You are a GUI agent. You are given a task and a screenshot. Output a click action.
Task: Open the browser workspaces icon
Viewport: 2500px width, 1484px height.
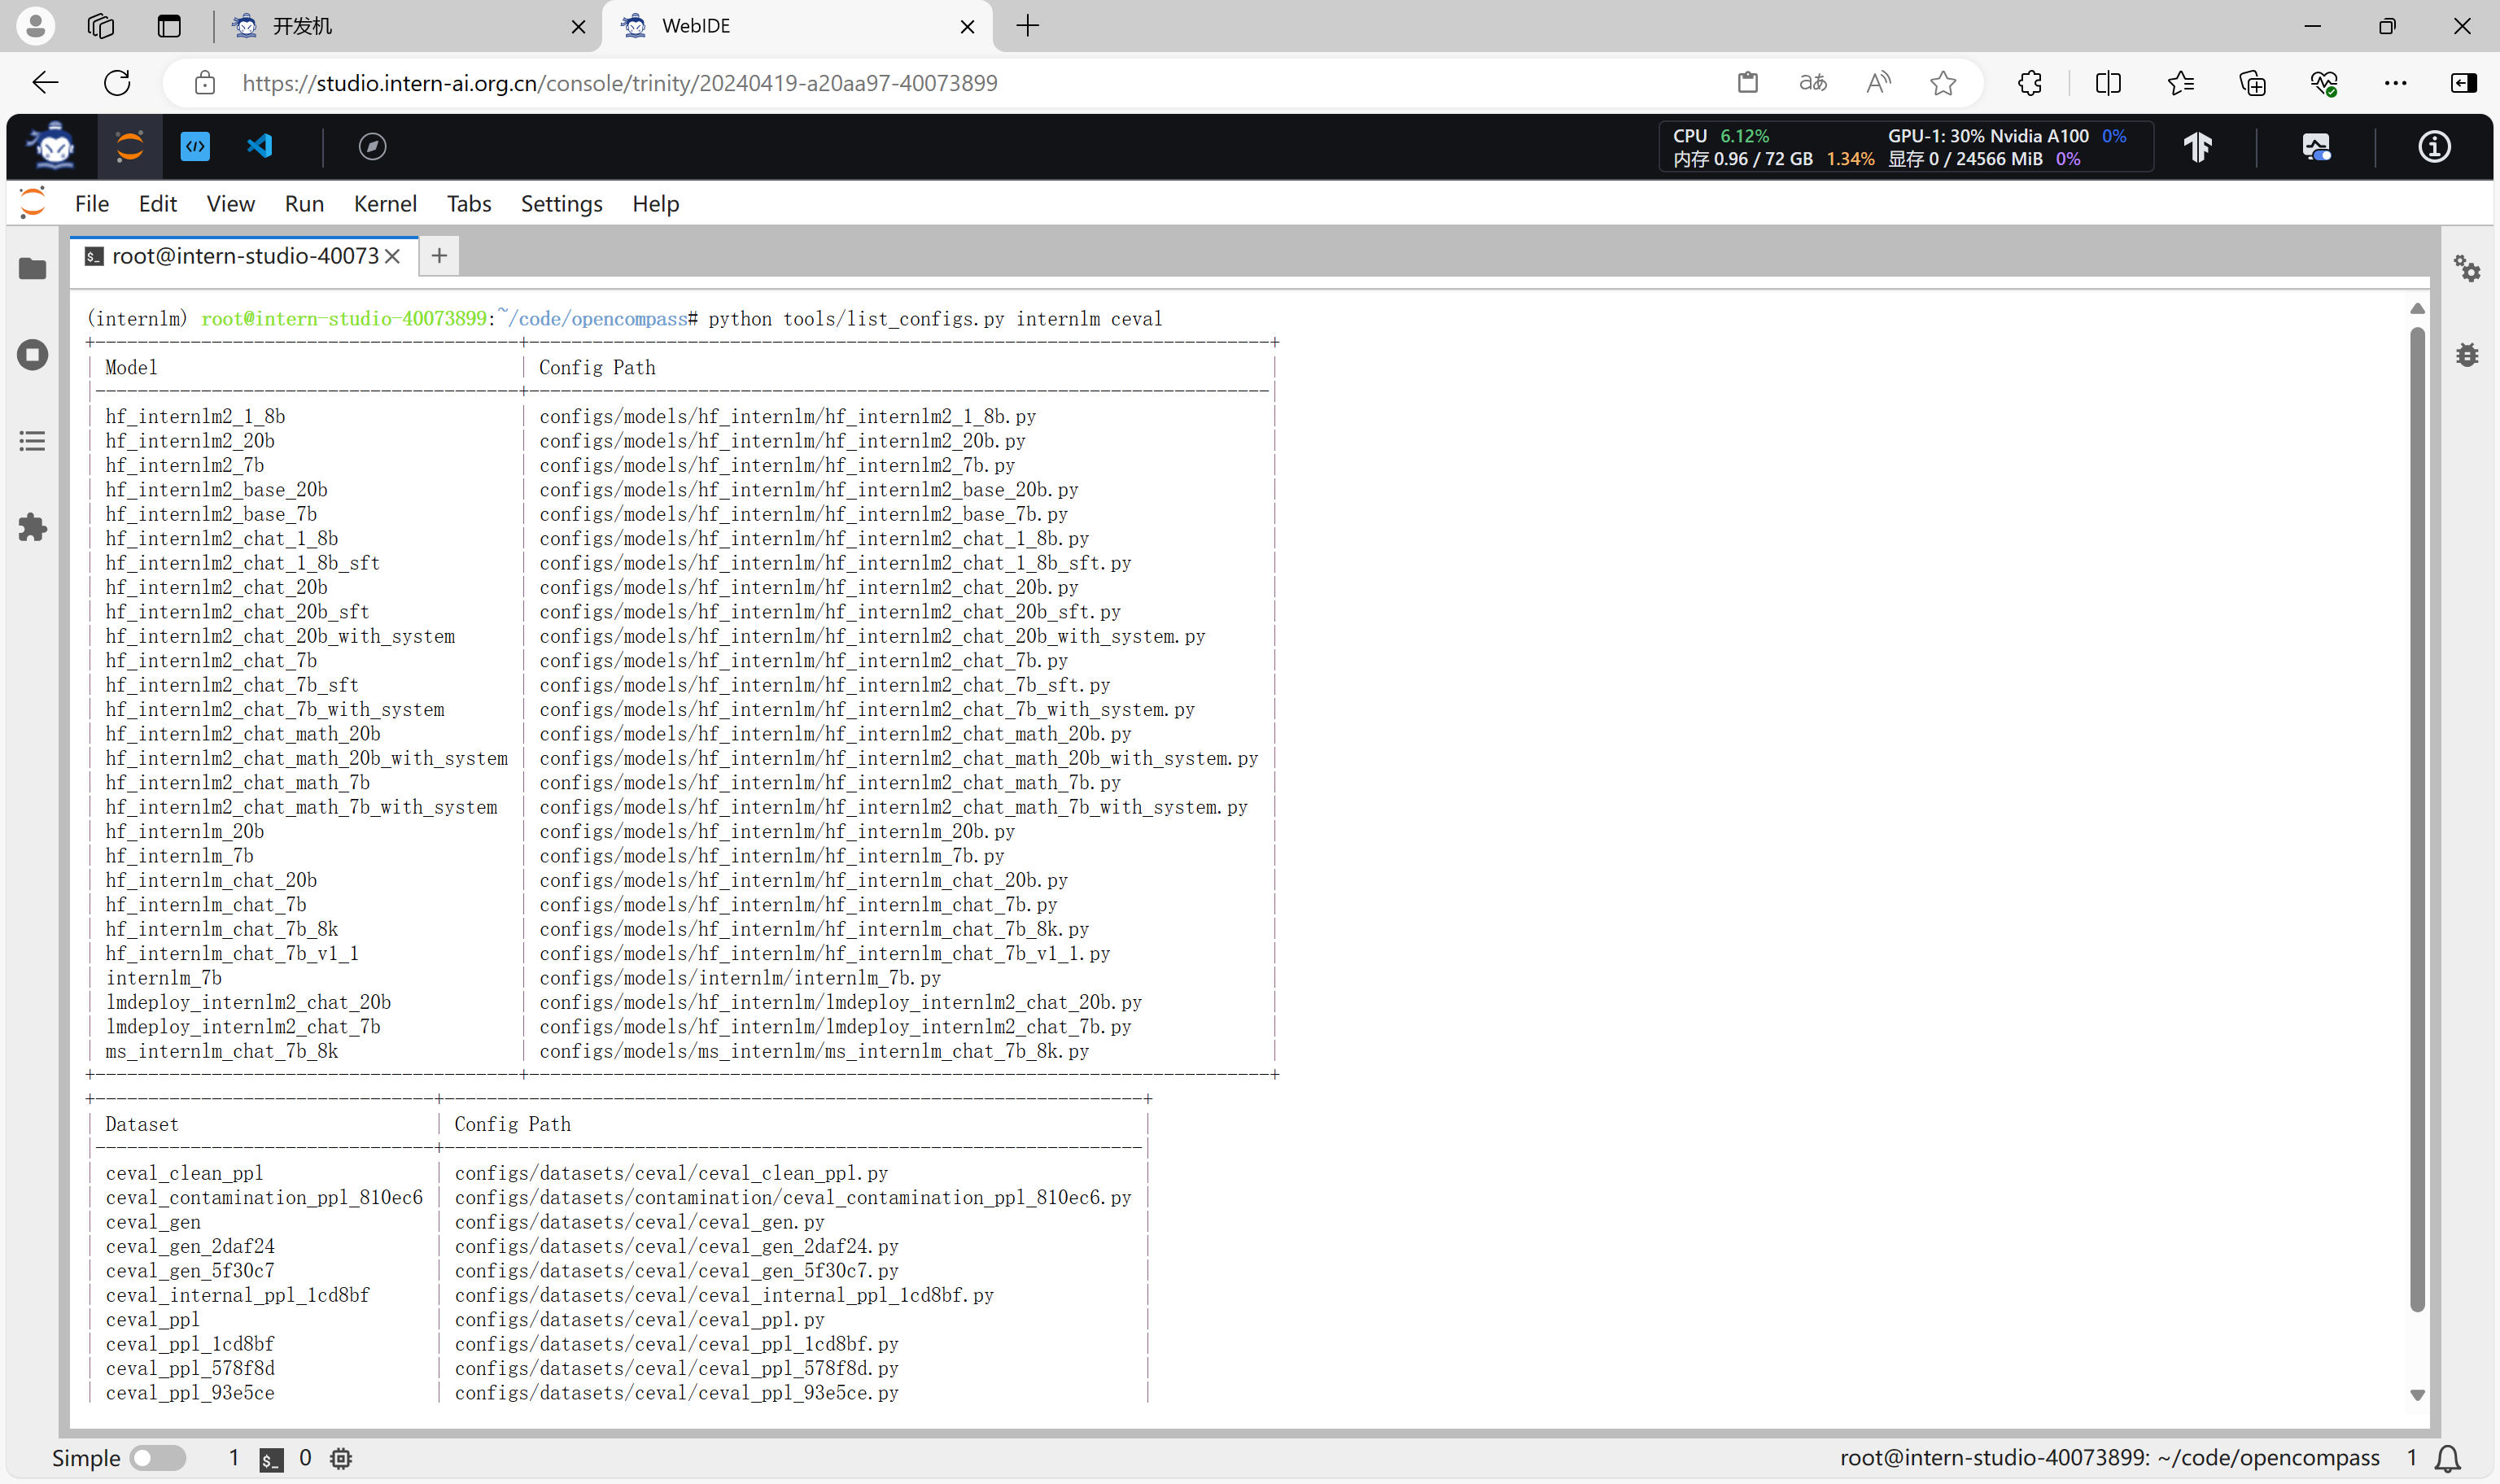(x=101, y=26)
